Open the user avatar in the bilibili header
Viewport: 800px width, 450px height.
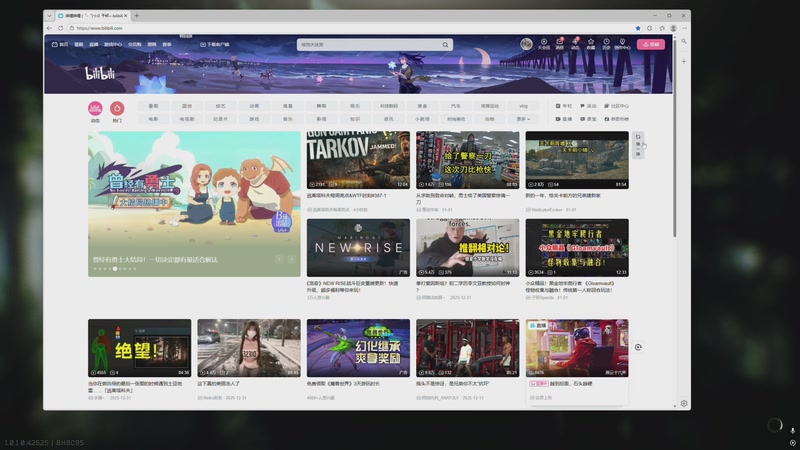click(526, 44)
